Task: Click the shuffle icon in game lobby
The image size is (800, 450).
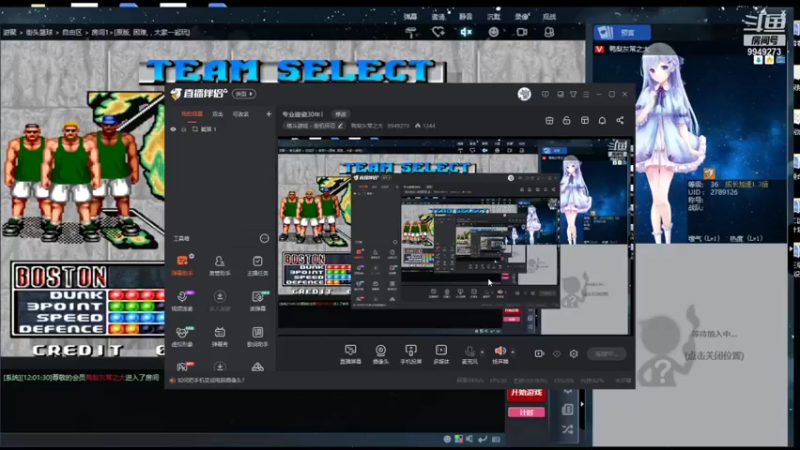Action: [567, 430]
